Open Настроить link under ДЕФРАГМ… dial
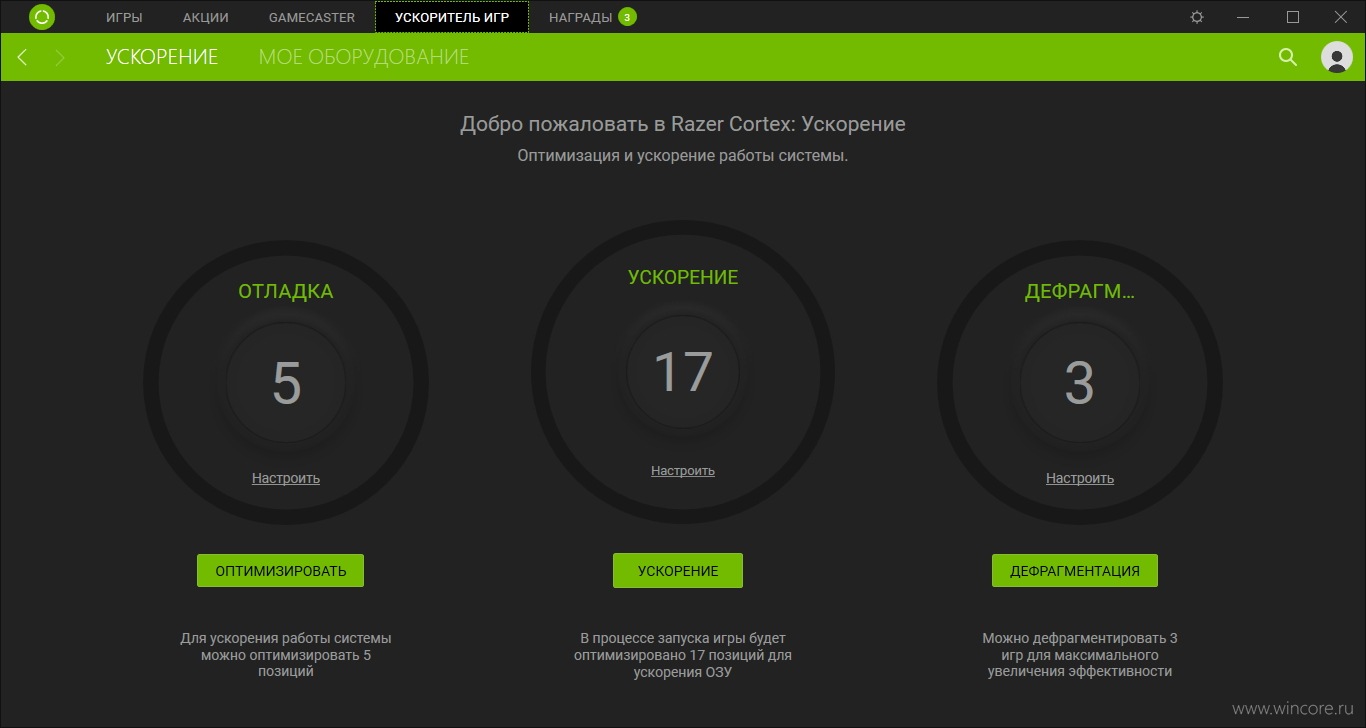Screen dimensions: 1366x728 tap(1080, 478)
